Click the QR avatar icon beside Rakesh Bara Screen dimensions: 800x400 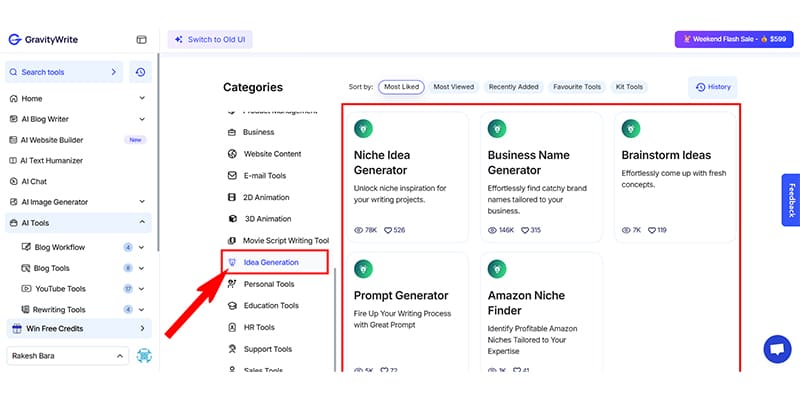(144, 356)
